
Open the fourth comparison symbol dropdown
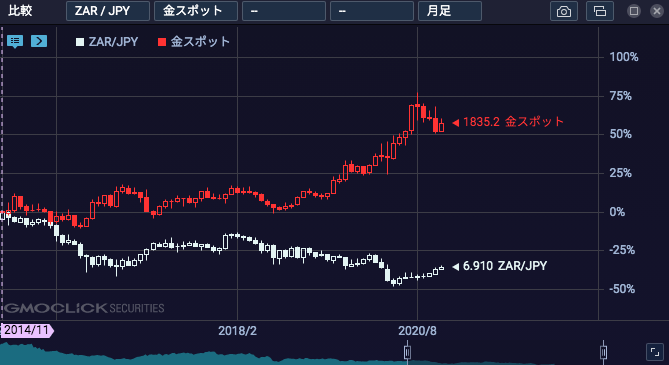click(372, 11)
